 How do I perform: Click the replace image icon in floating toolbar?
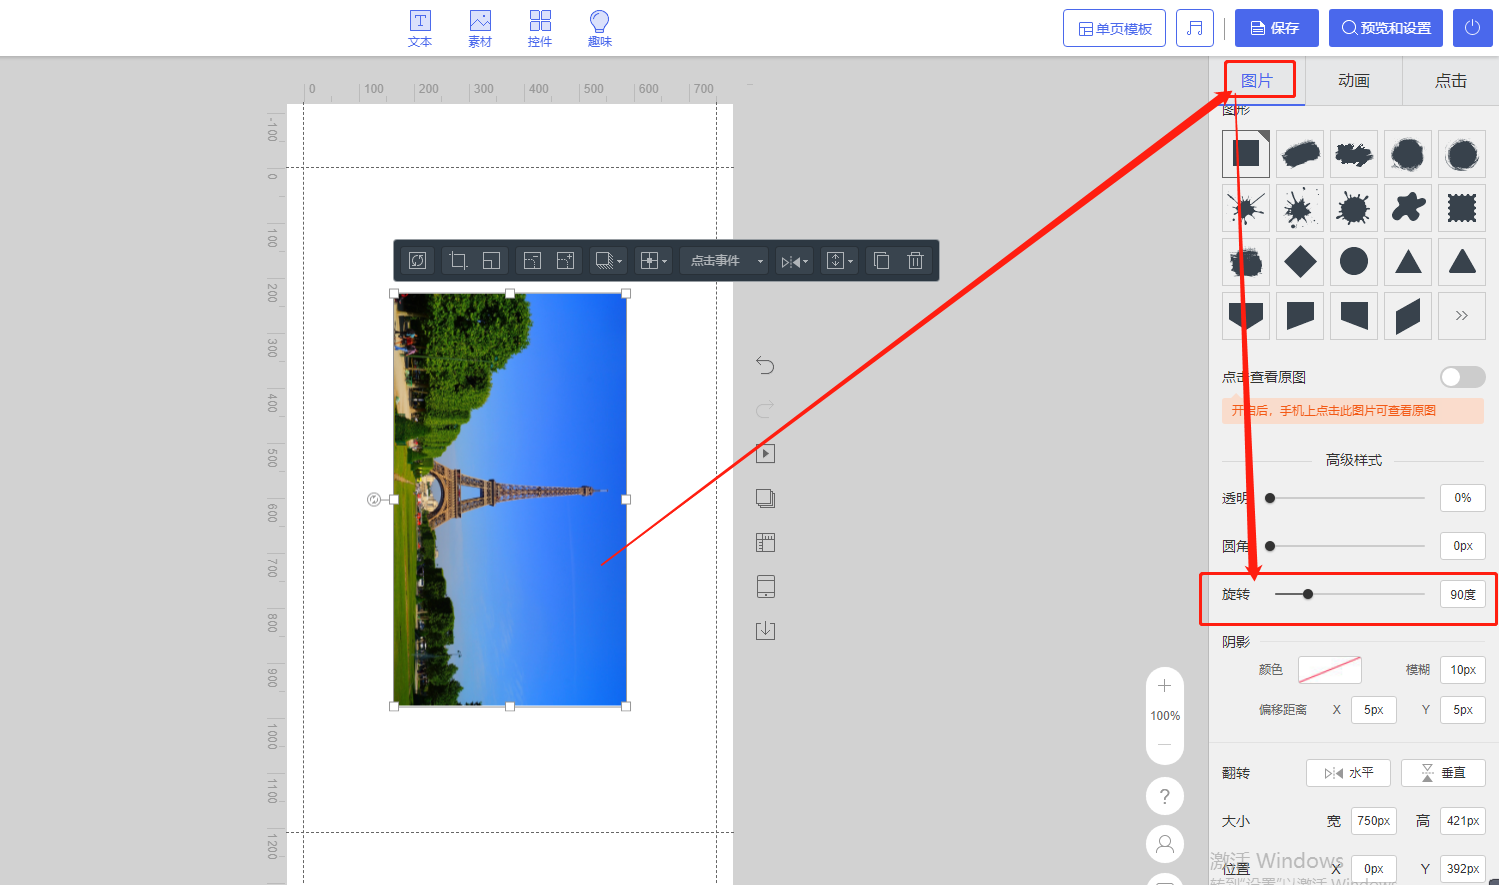418,261
